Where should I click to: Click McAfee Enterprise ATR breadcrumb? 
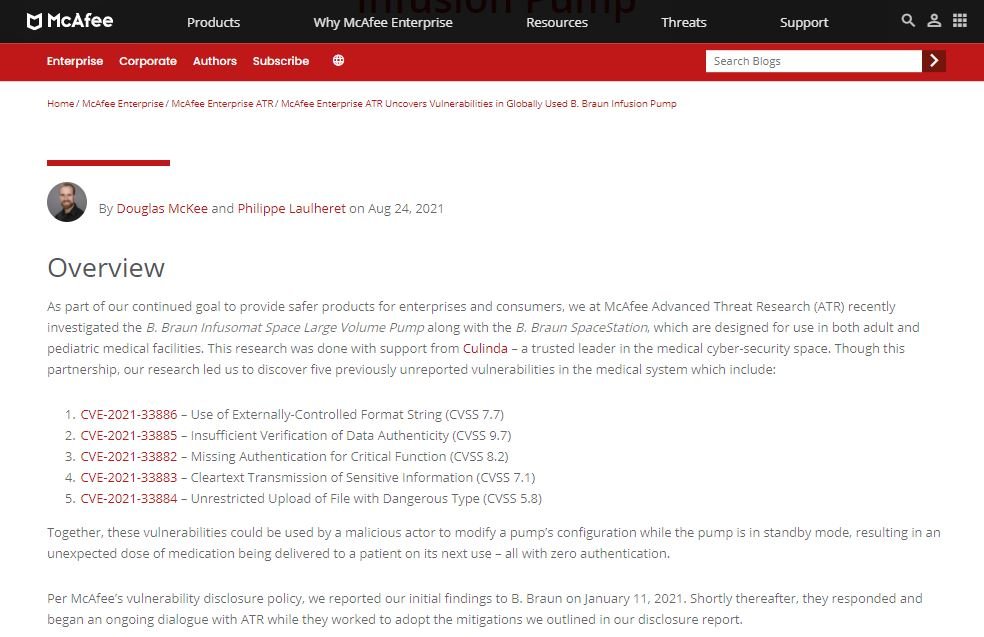[222, 104]
